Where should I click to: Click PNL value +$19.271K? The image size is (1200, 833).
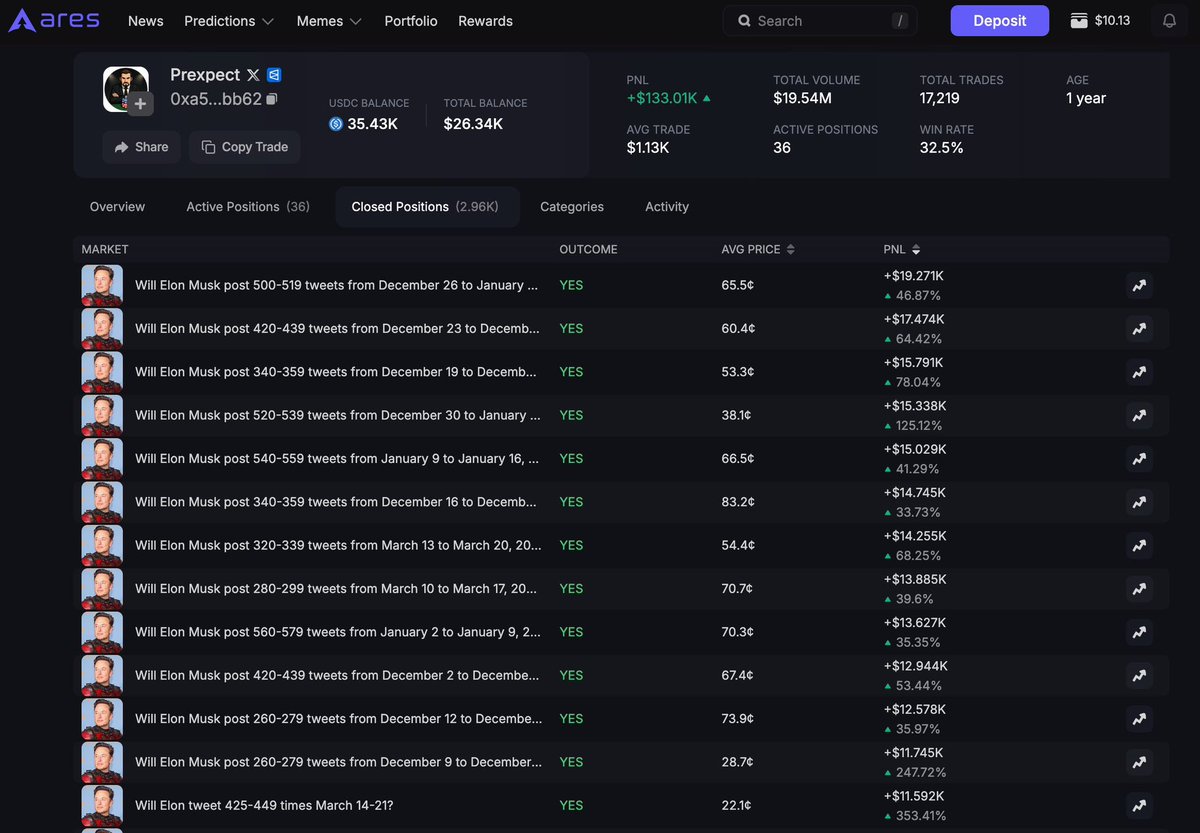tap(914, 276)
